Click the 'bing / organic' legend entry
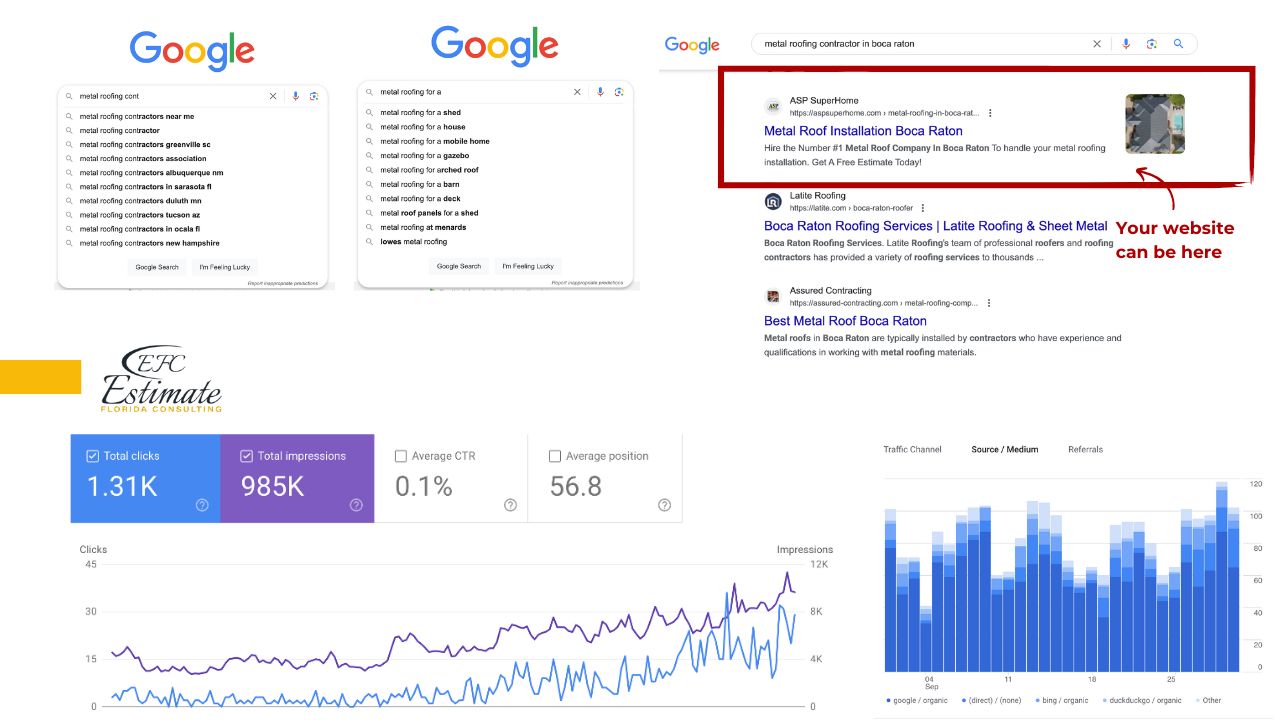Screen dimensions: 1280x720 [1062, 700]
